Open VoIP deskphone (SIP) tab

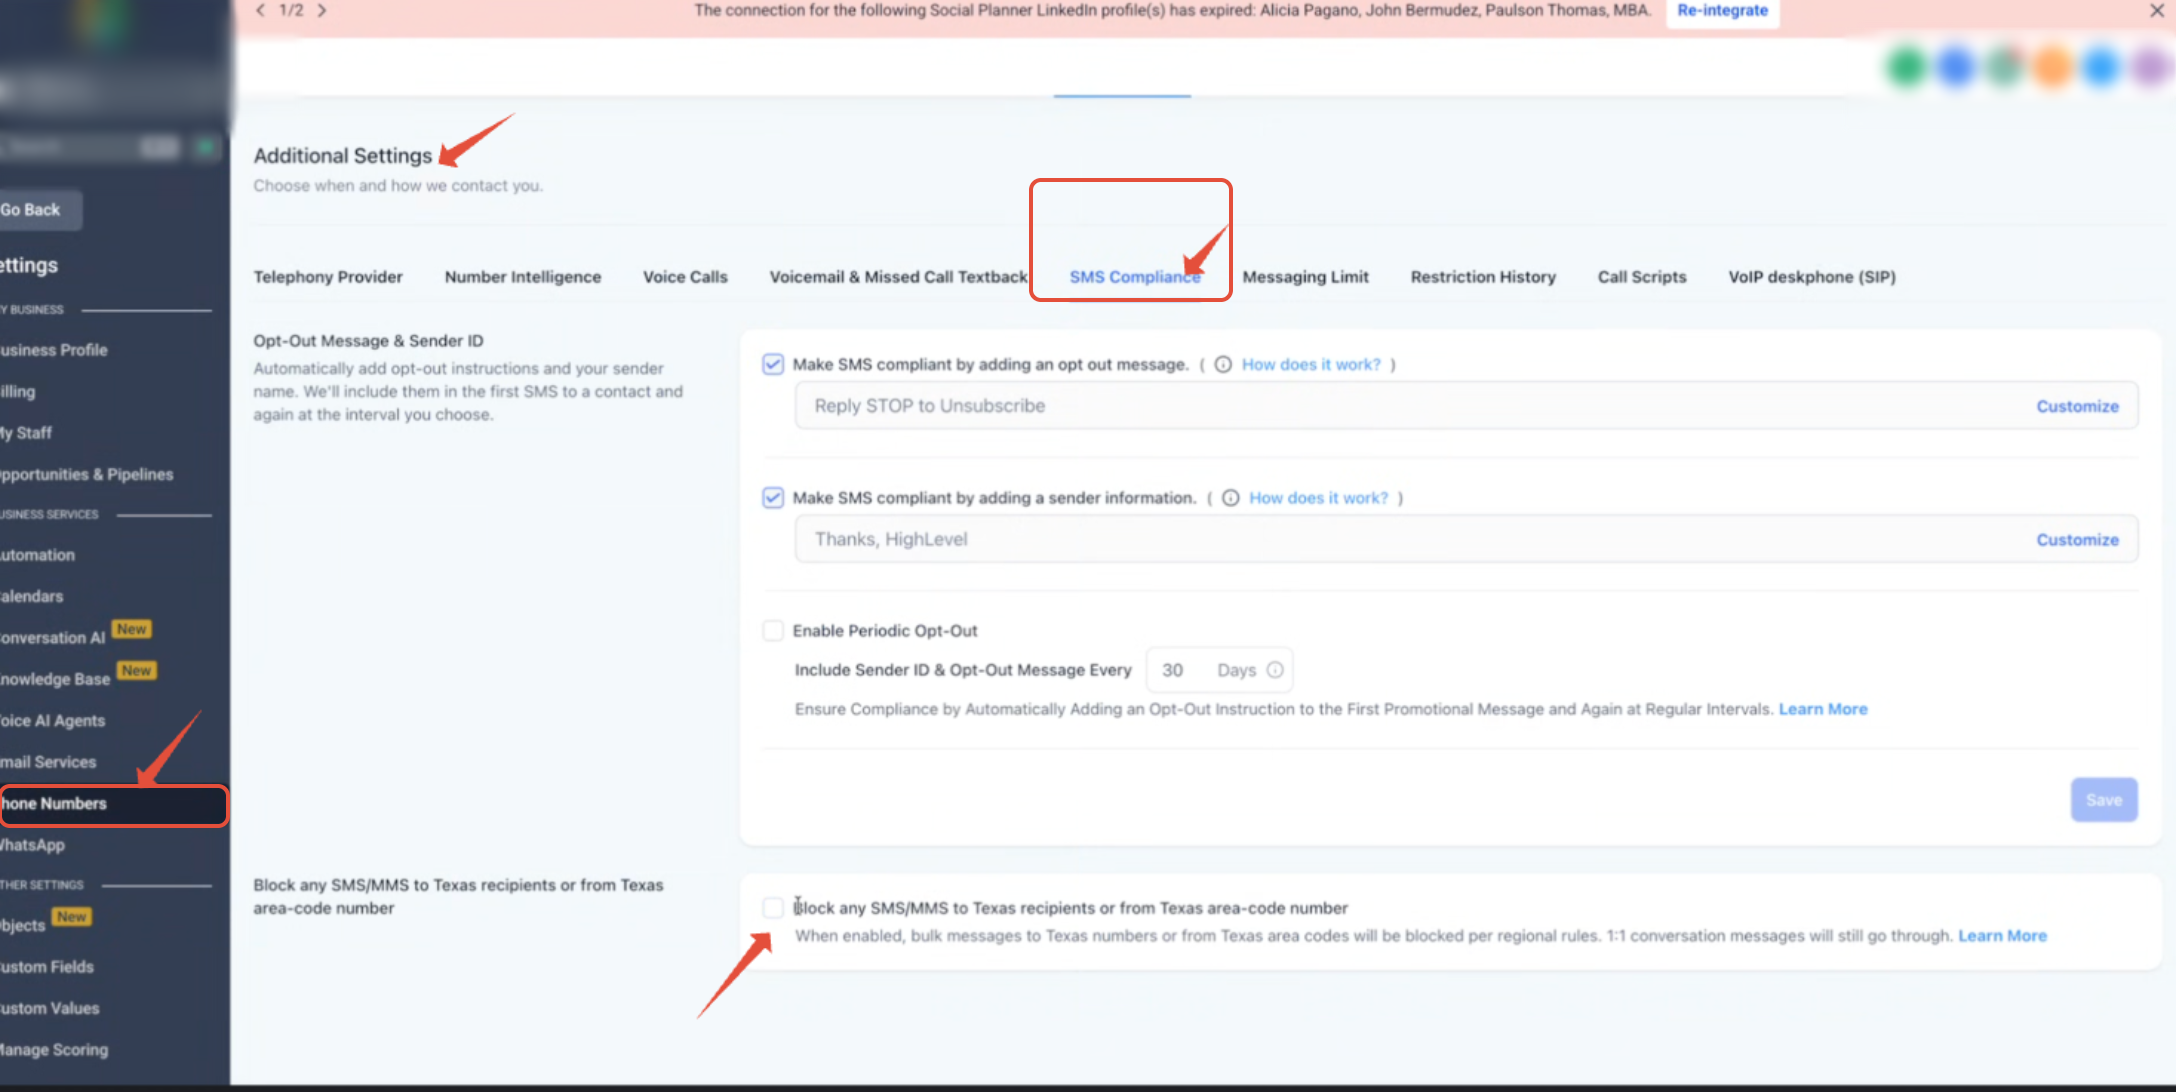tap(1811, 277)
